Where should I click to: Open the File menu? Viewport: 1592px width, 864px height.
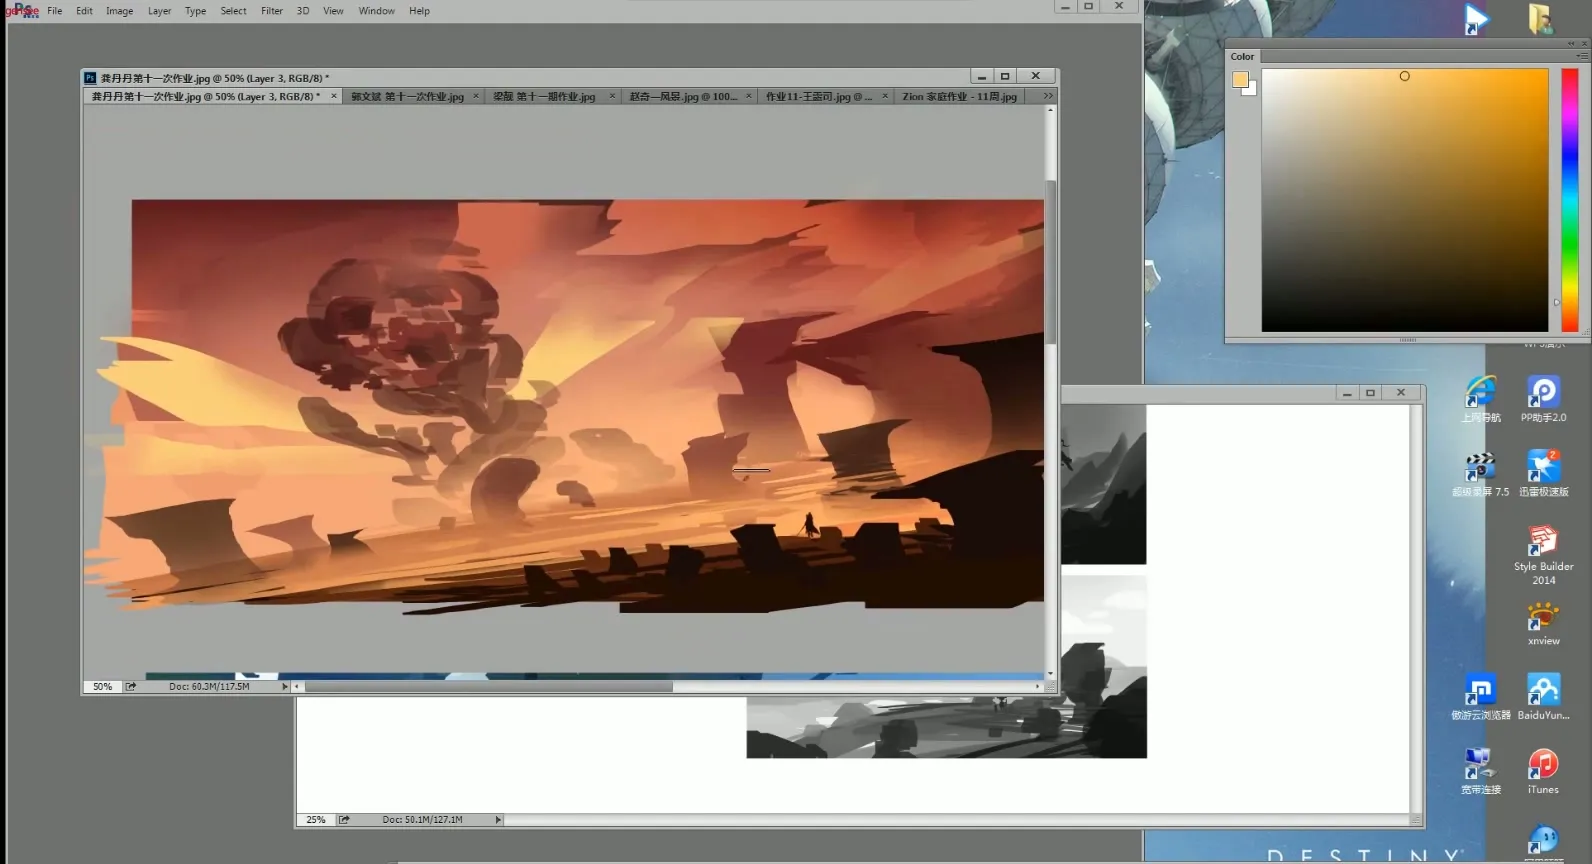point(54,11)
